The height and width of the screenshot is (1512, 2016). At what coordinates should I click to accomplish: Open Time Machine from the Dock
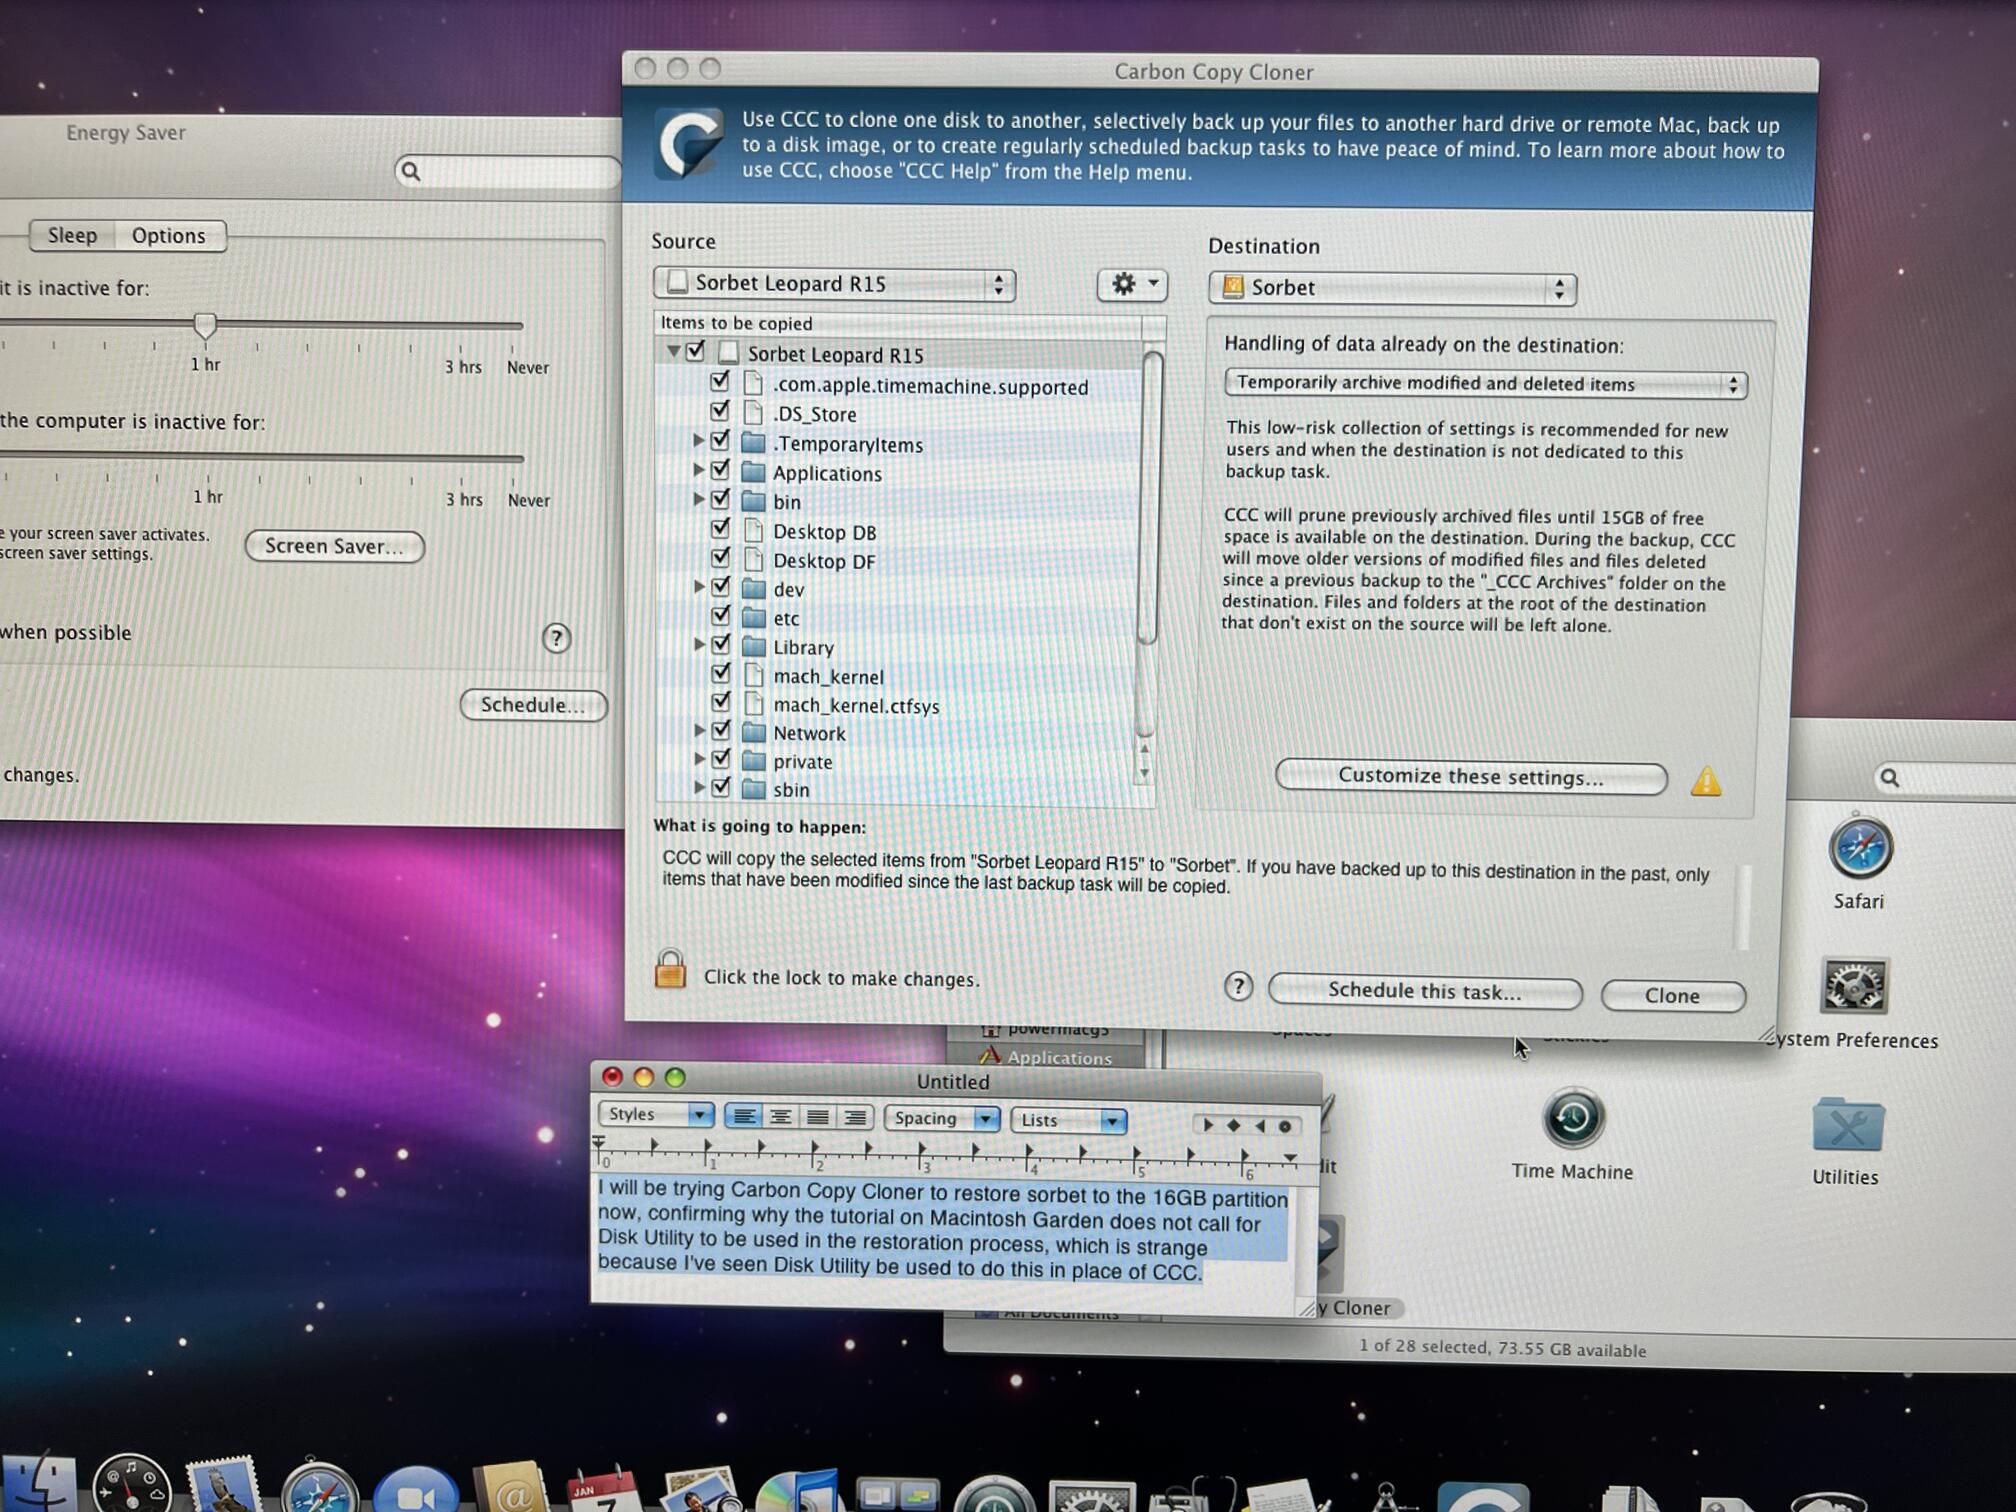(993, 1494)
